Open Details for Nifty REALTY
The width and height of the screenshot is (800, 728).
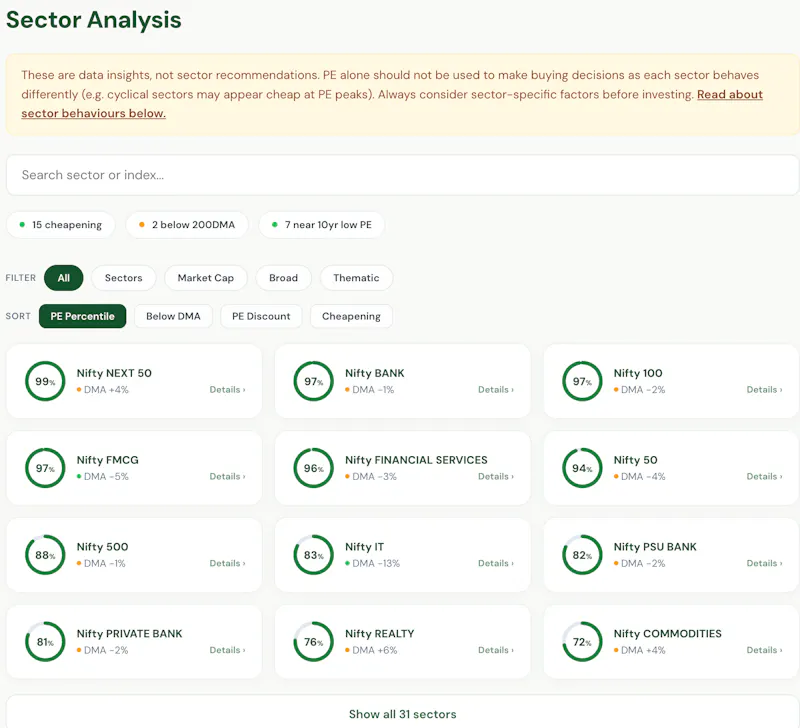pyautogui.click(x=496, y=650)
